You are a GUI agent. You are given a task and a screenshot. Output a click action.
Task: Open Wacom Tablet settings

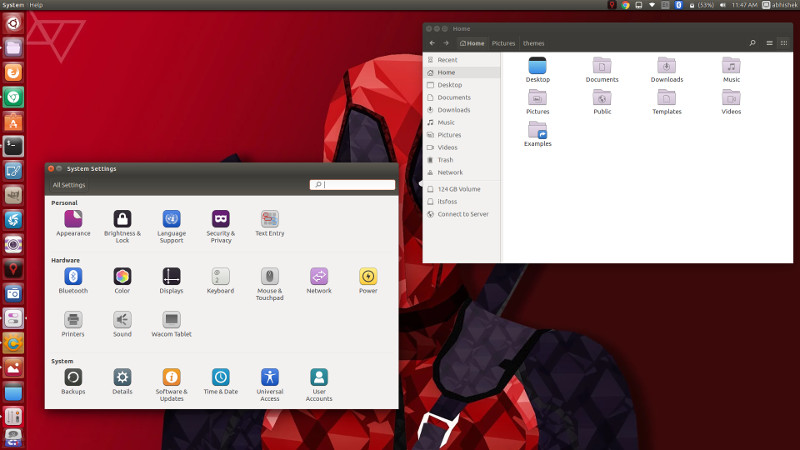pyautogui.click(x=171, y=324)
